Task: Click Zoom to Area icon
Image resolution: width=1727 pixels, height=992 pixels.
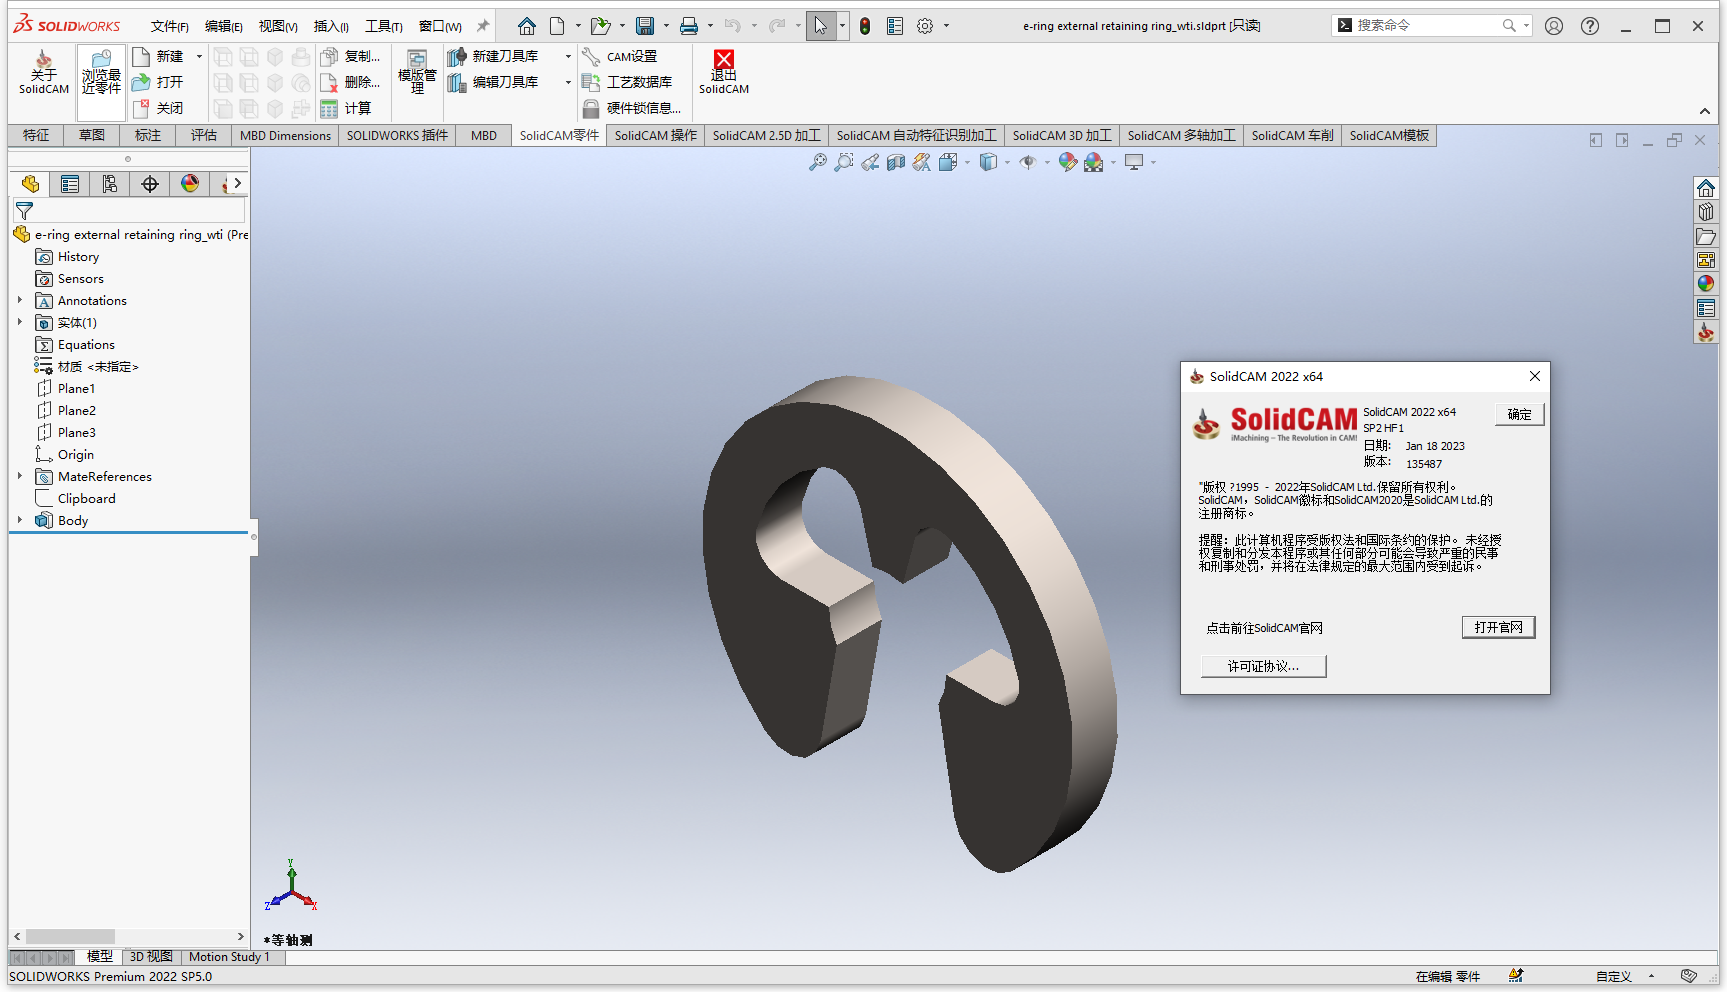Action: (x=844, y=162)
